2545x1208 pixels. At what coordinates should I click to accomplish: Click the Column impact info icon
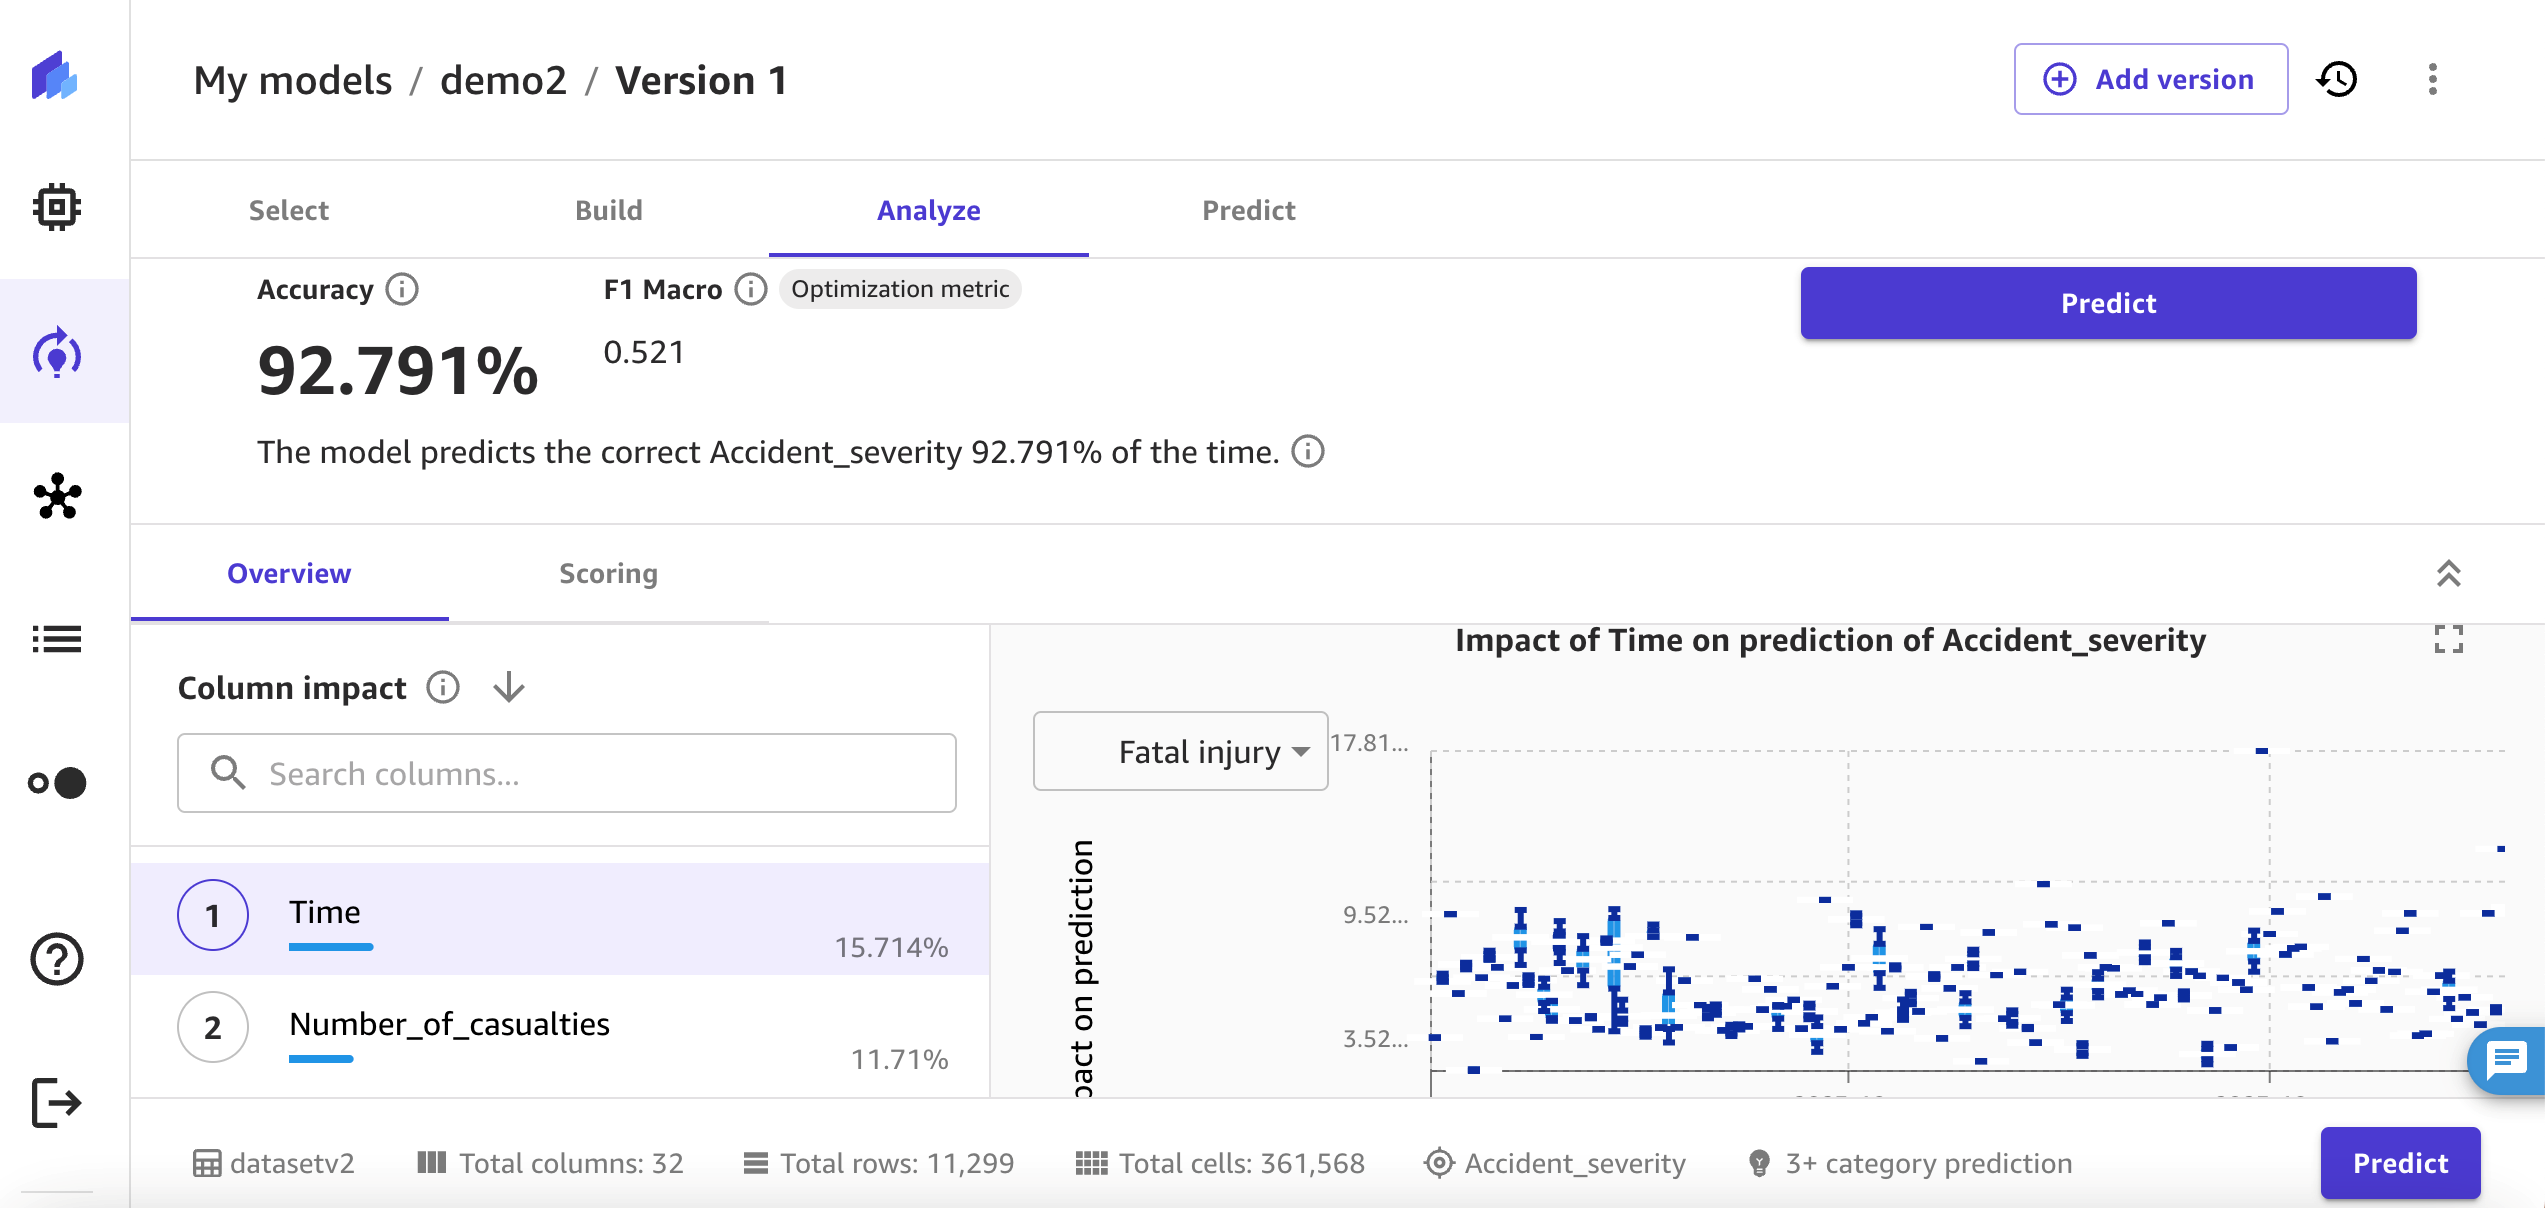click(x=443, y=688)
